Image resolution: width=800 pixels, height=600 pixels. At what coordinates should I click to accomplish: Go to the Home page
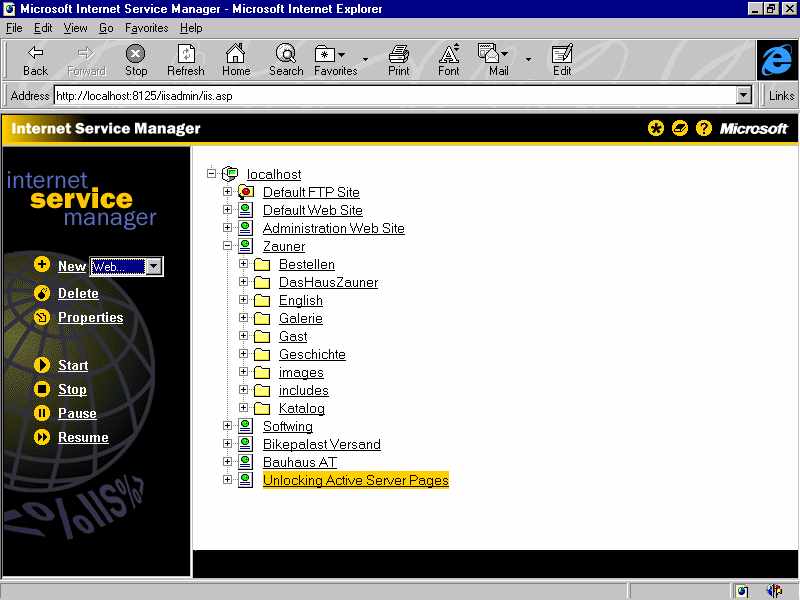[236, 60]
